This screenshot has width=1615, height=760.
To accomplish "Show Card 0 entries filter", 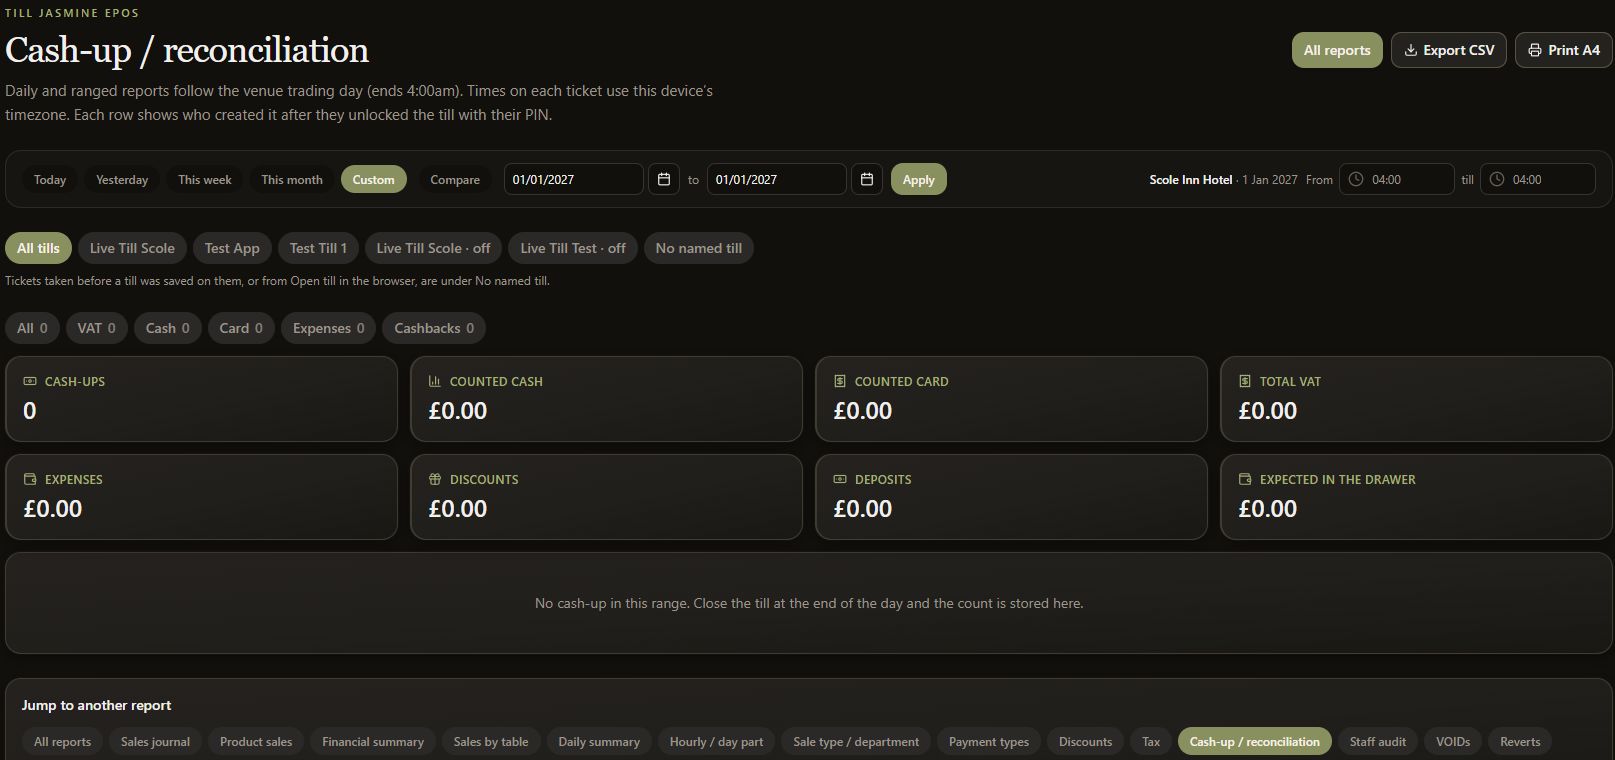I will [241, 328].
